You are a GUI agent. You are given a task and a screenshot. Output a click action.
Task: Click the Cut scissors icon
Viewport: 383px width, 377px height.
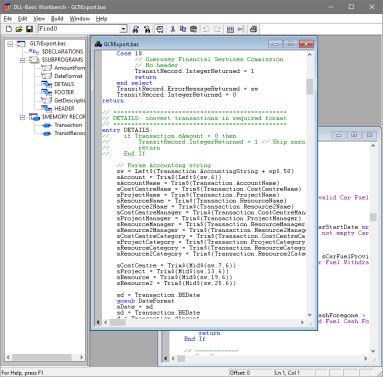tap(172, 29)
